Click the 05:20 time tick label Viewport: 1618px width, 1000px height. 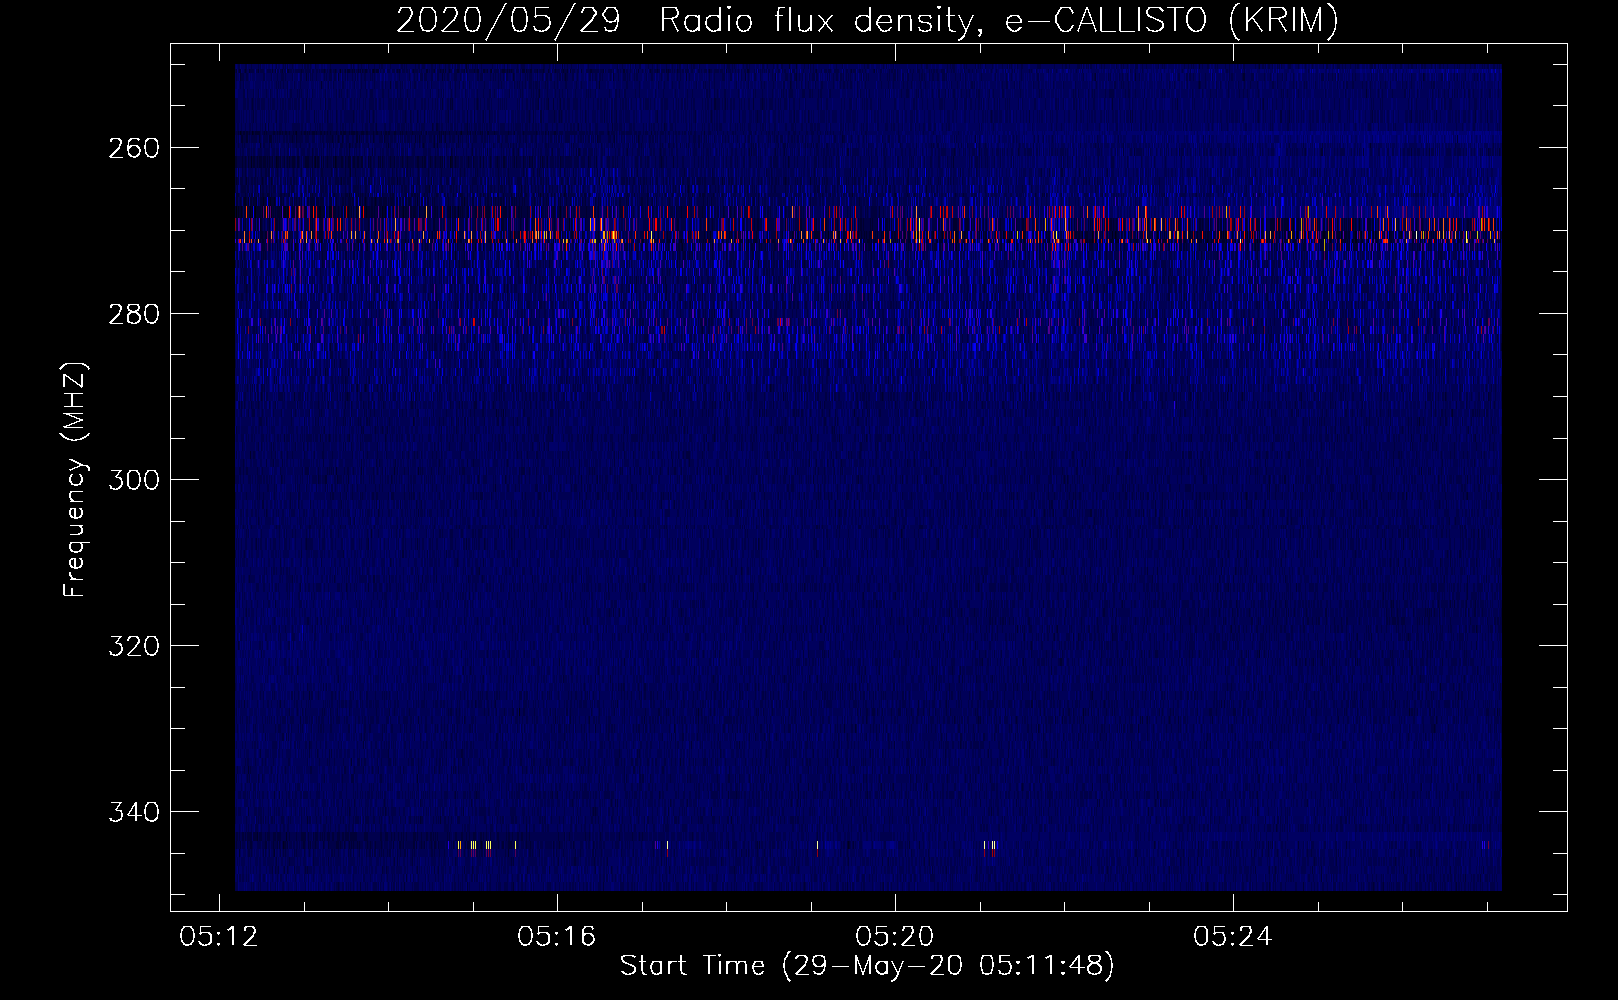(895, 937)
